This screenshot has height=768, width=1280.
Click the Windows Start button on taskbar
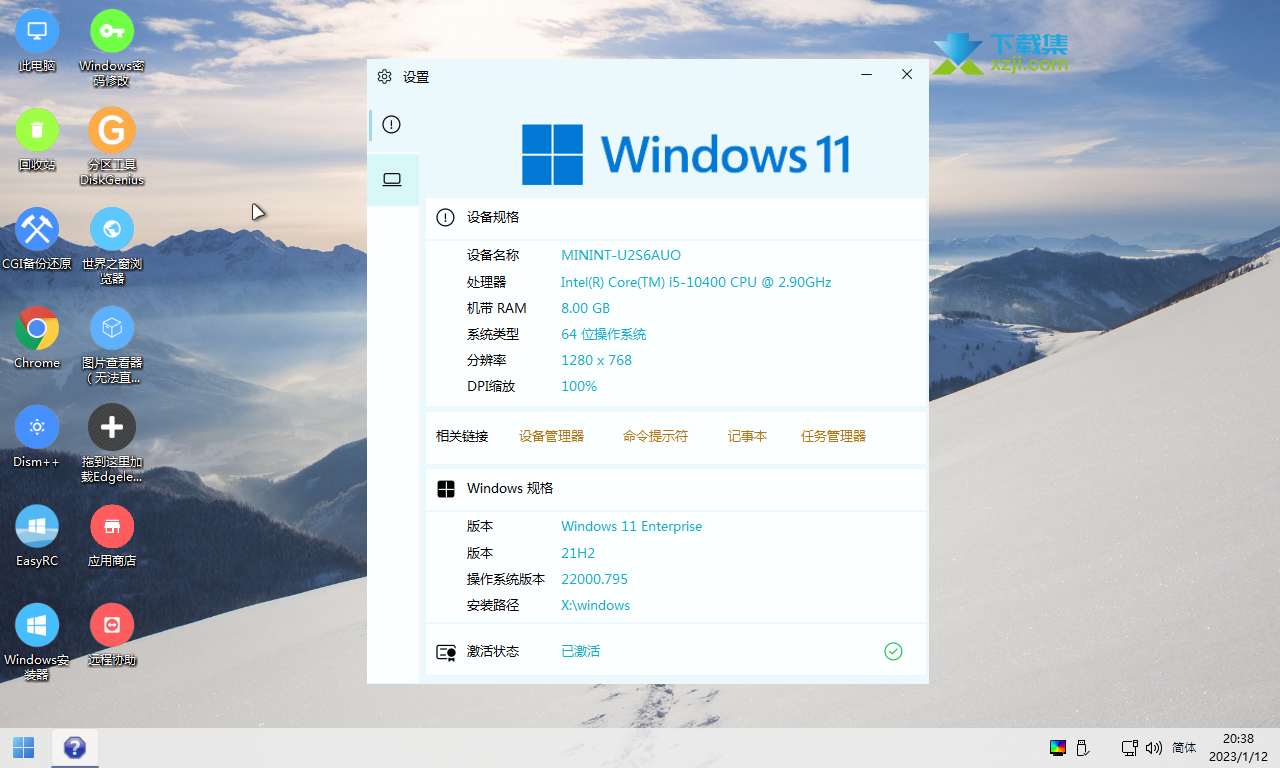23,747
